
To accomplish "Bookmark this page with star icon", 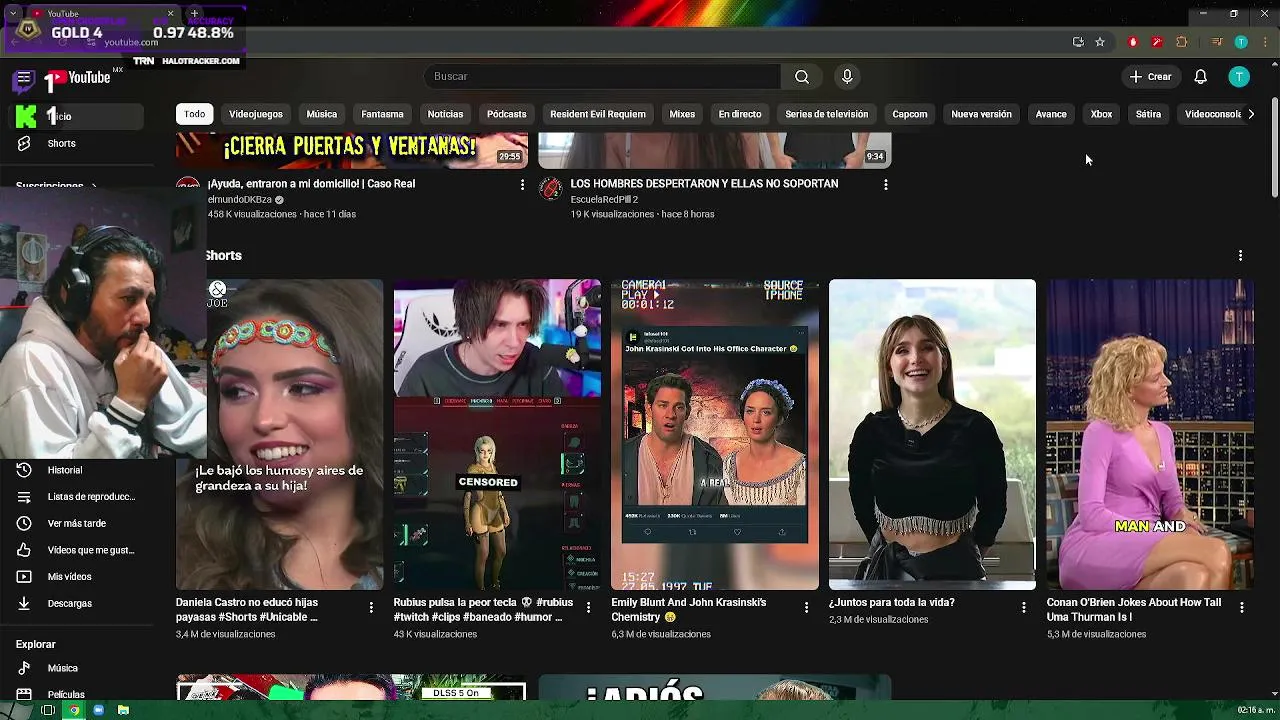I will pos(1100,42).
